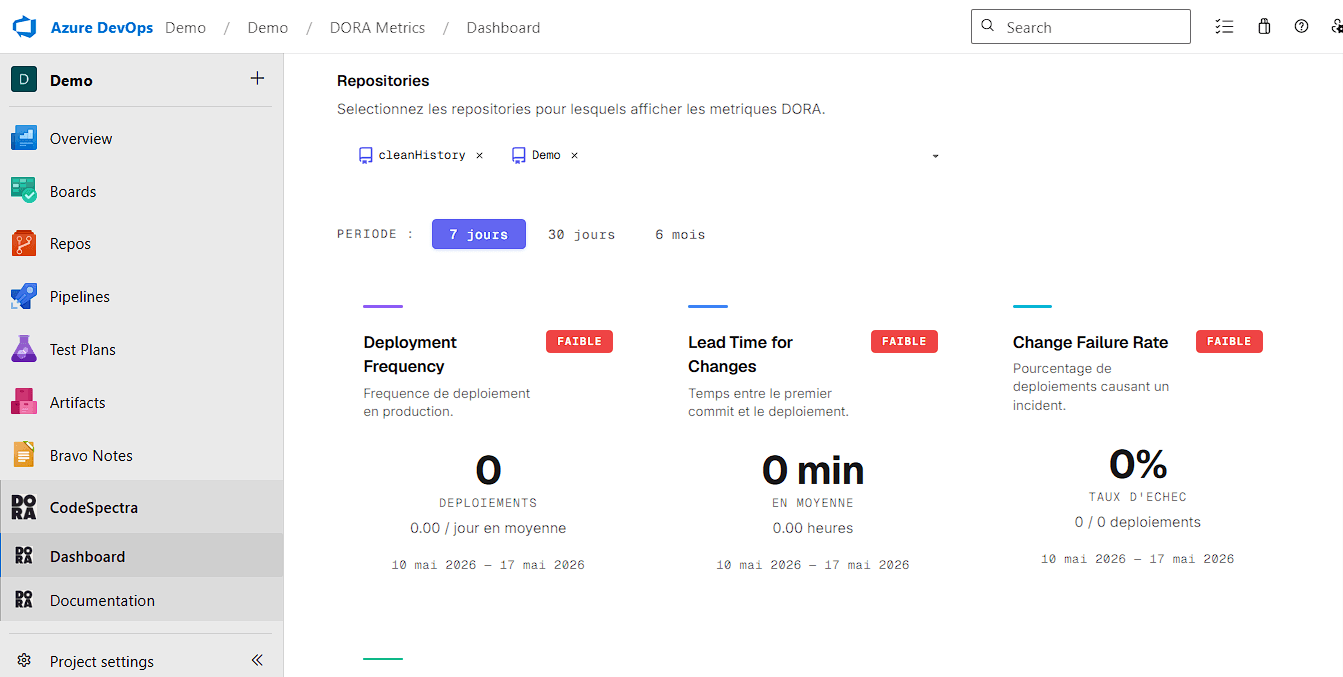The image size is (1343, 677).
Task: Open the Repos hub icon
Action: (x=24, y=243)
